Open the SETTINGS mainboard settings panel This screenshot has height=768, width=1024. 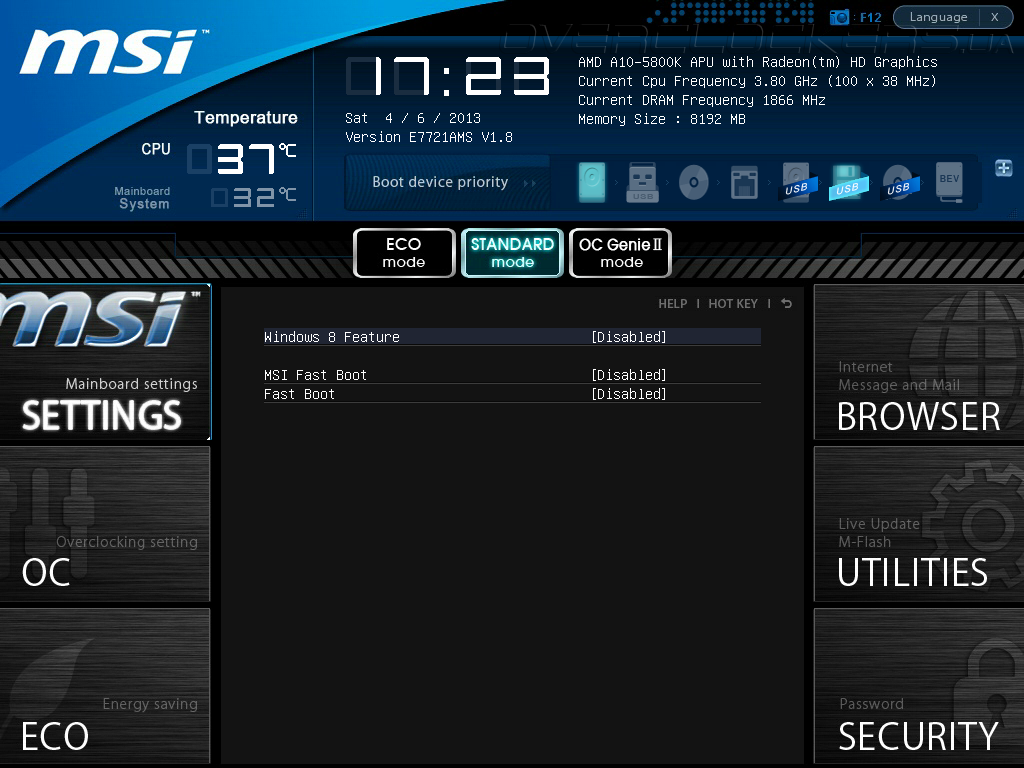click(x=105, y=362)
